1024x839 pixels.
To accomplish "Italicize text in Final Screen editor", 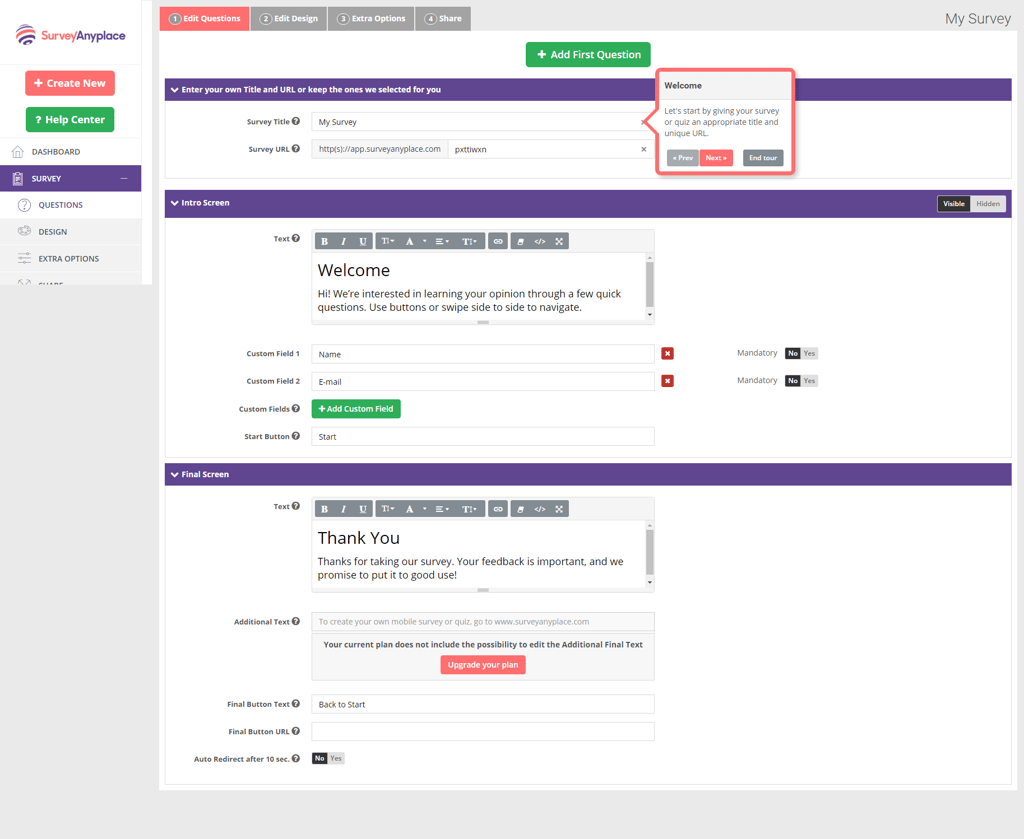I will click(344, 509).
